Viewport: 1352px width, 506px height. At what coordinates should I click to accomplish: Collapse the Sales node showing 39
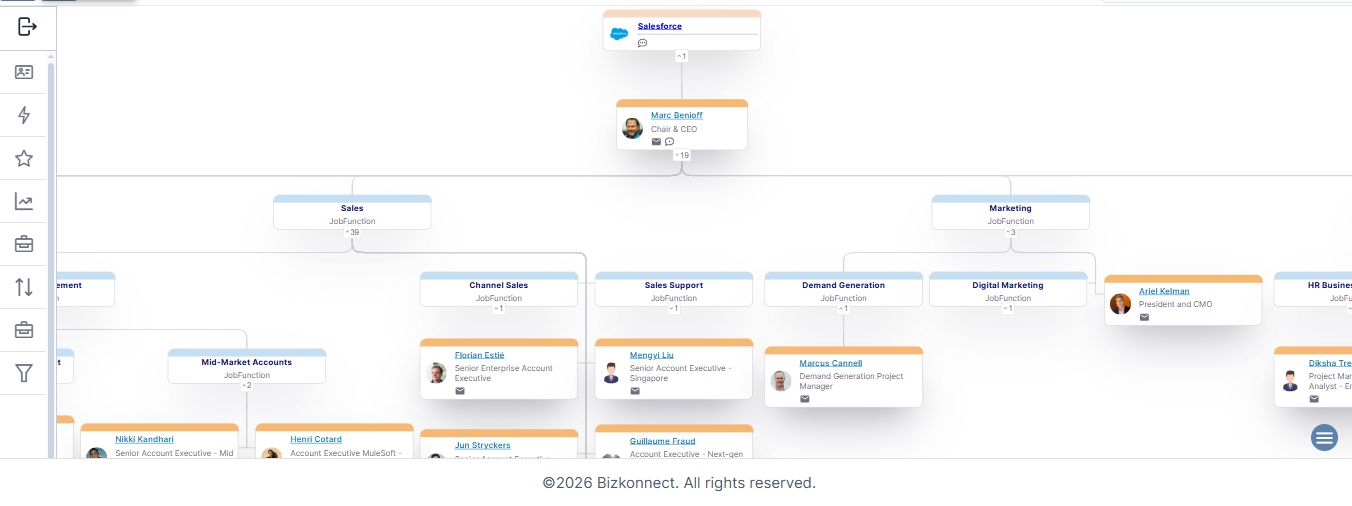click(352, 232)
